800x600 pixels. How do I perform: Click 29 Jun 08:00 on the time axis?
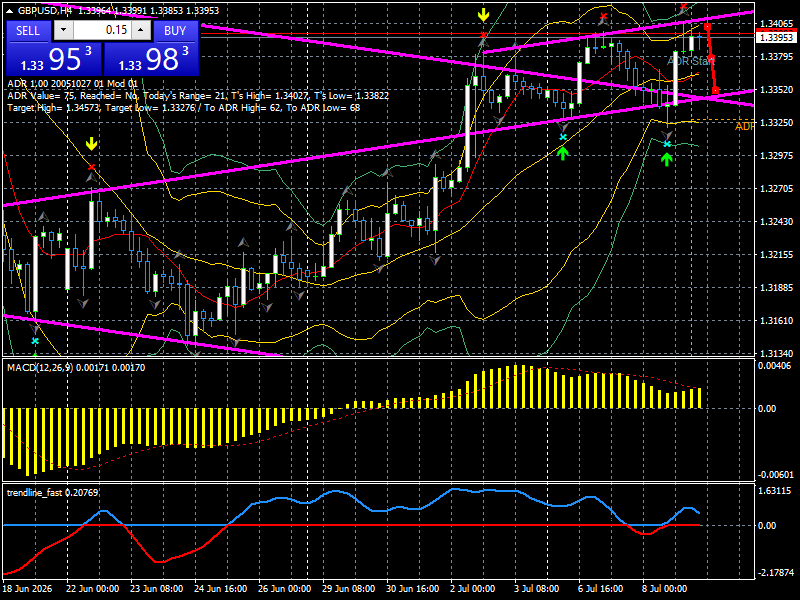(349, 589)
